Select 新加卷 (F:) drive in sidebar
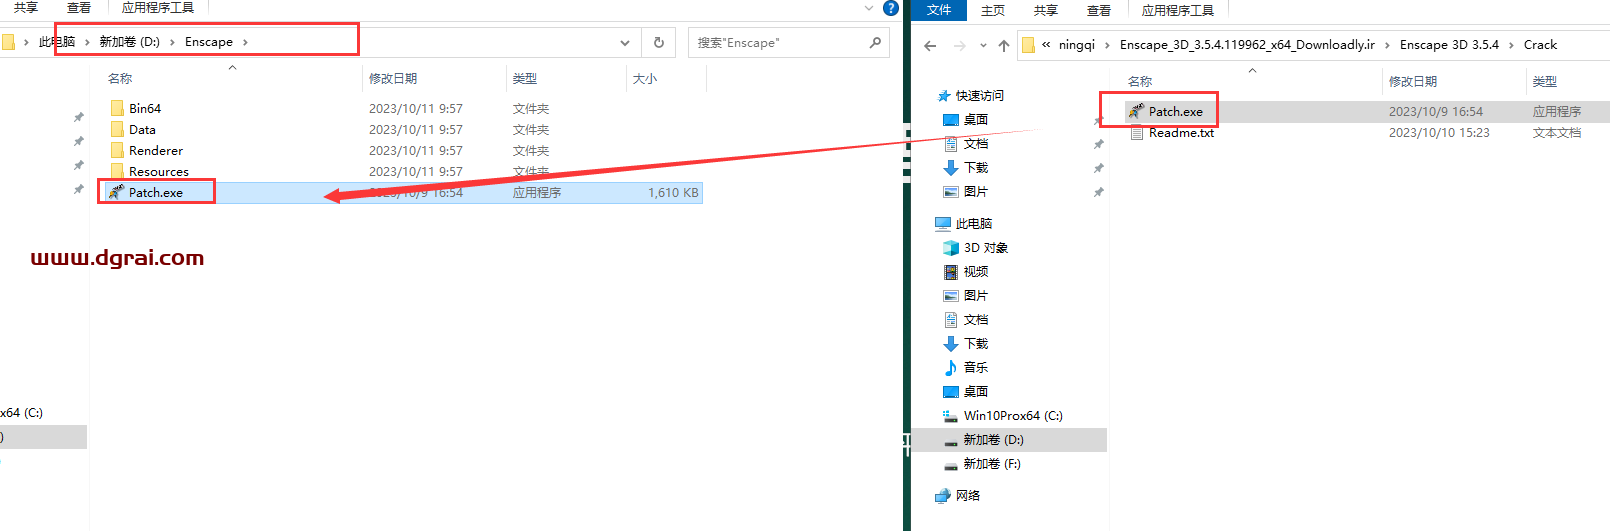This screenshot has width=1610, height=531. 983,464
